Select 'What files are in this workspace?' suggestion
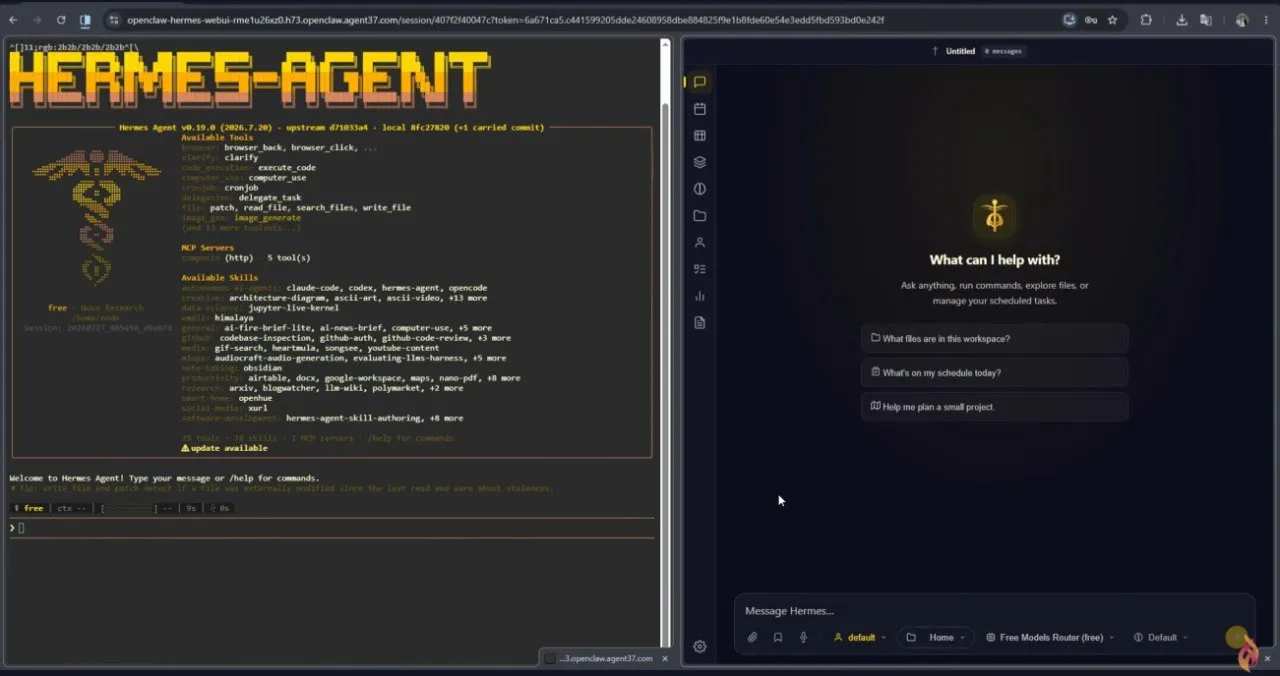 (x=994, y=339)
